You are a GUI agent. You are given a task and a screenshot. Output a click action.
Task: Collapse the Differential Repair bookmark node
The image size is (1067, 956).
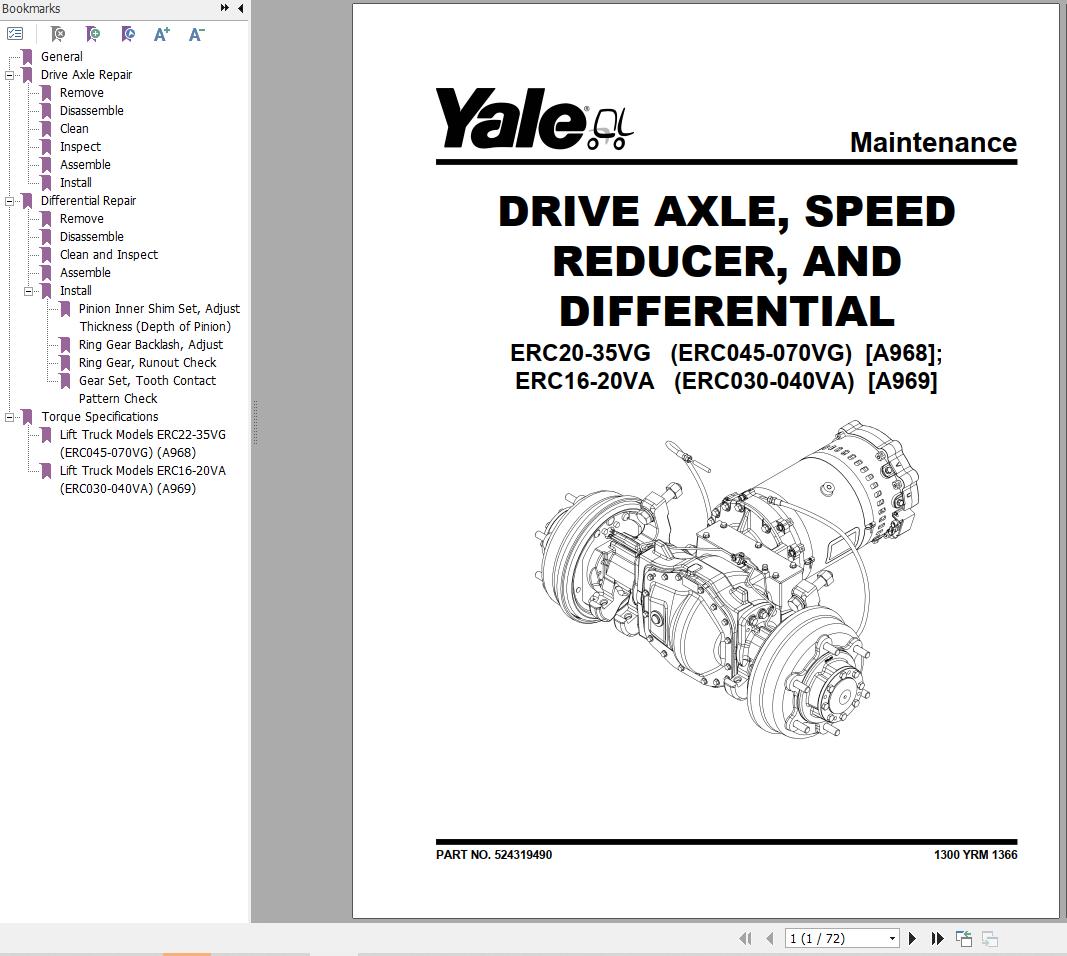[10, 201]
